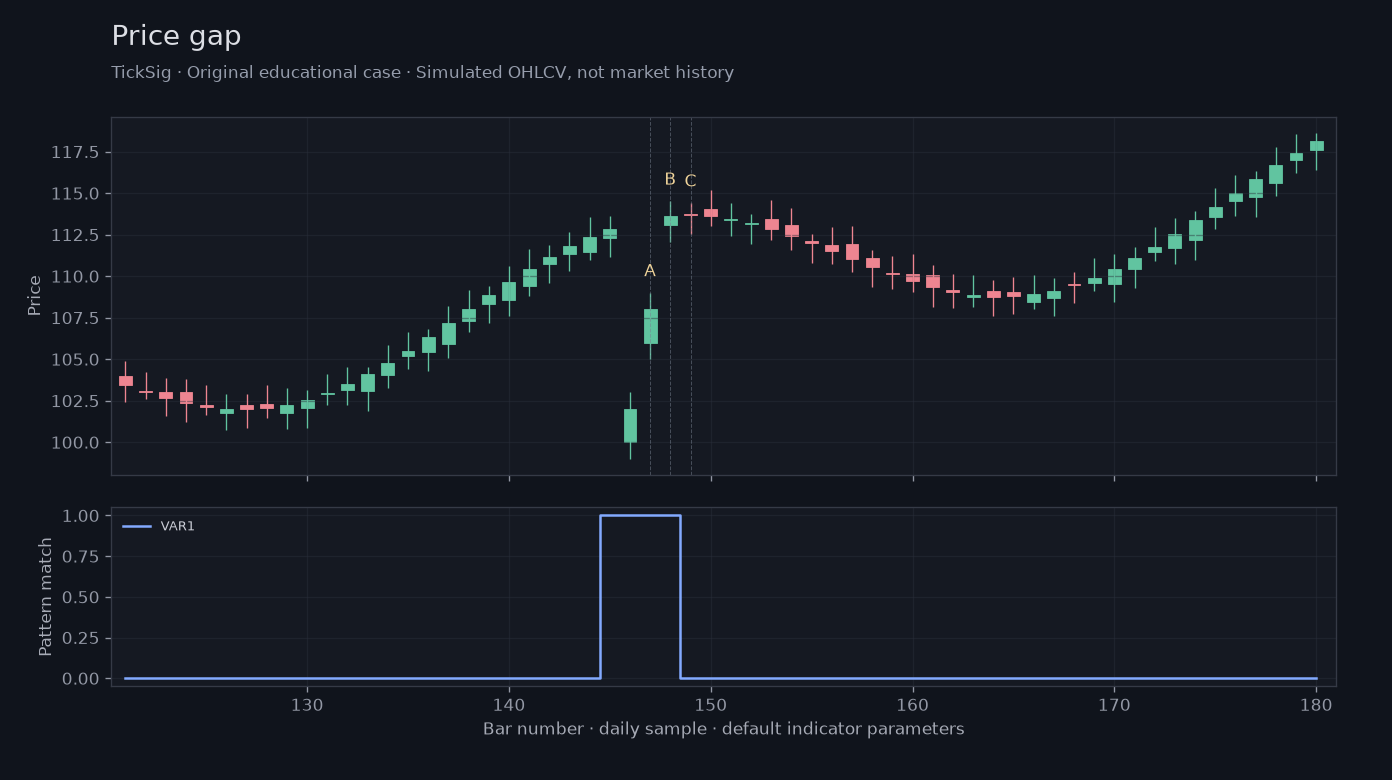Click price axis tick 100.0
Image resolution: width=1392 pixels, height=780 pixels.
point(76,442)
